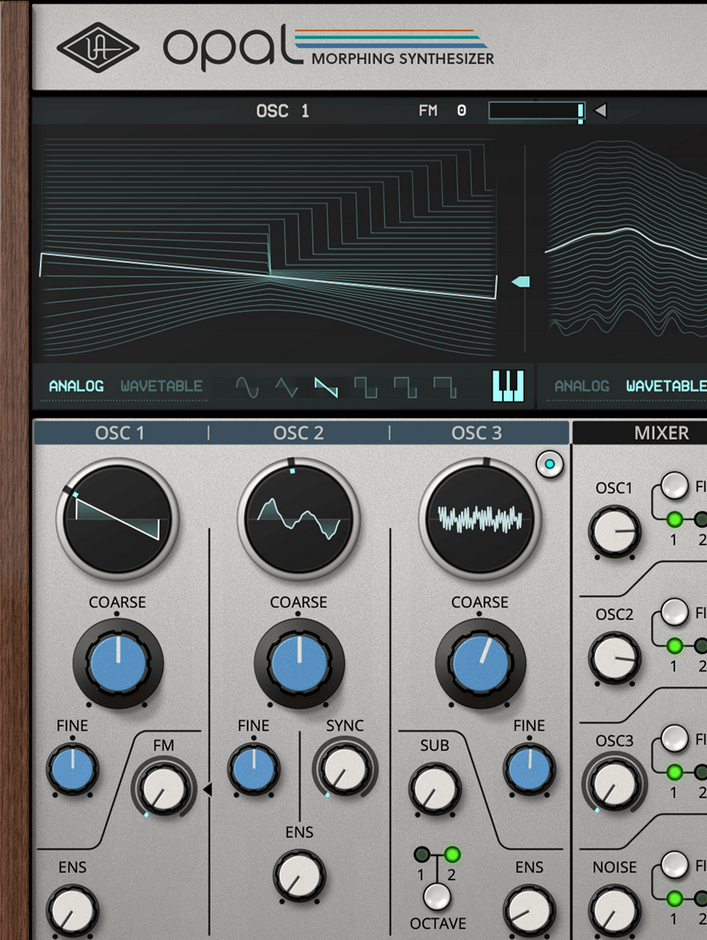Click the OSC 1 sawtooth waveform display knob
707x940 pixels.
117,519
